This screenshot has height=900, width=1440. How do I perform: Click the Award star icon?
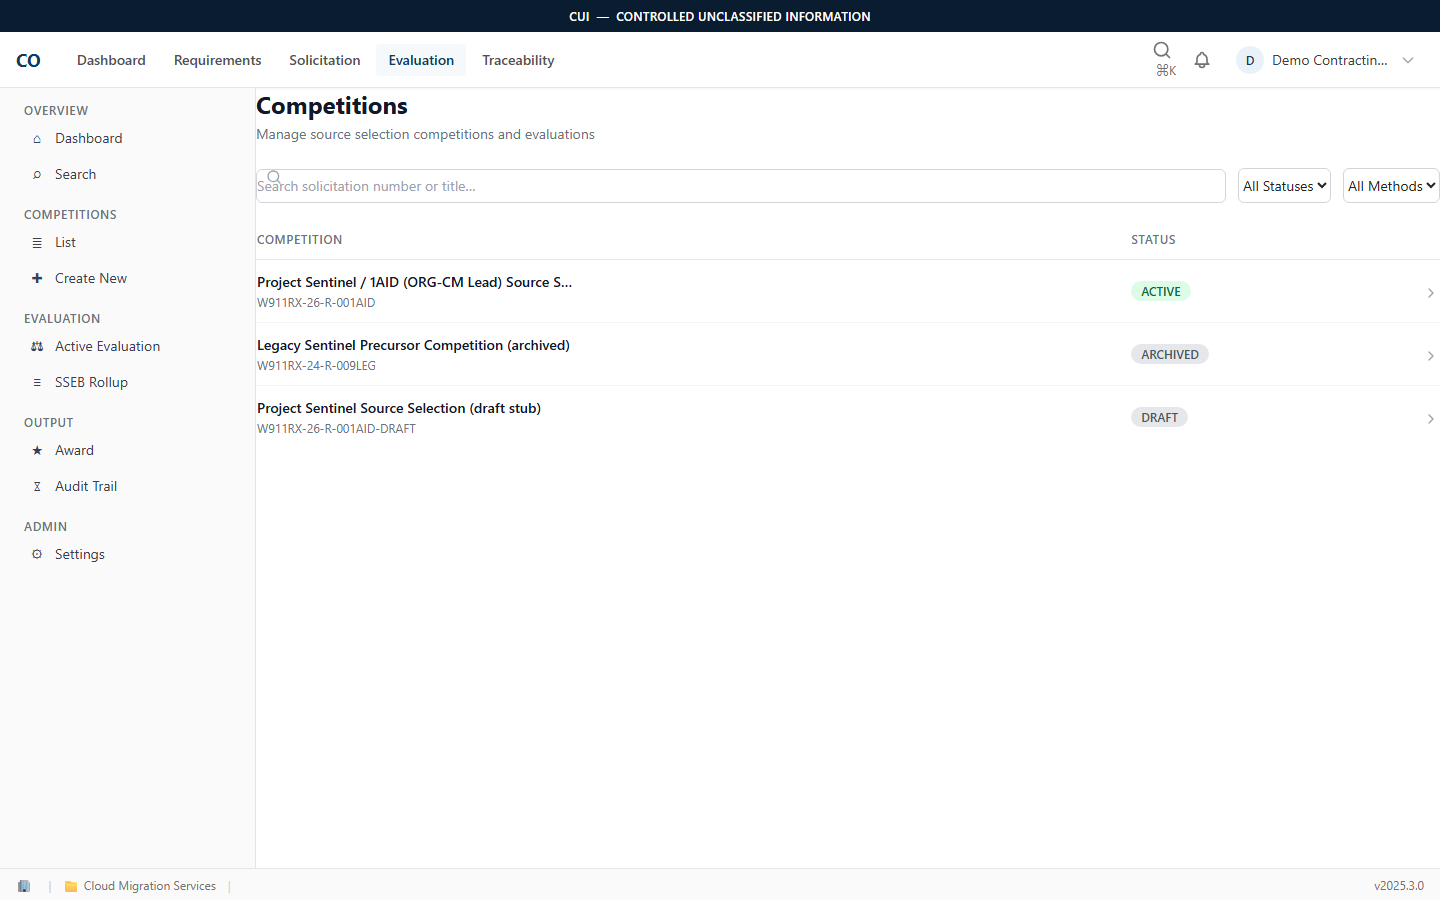[37, 451]
